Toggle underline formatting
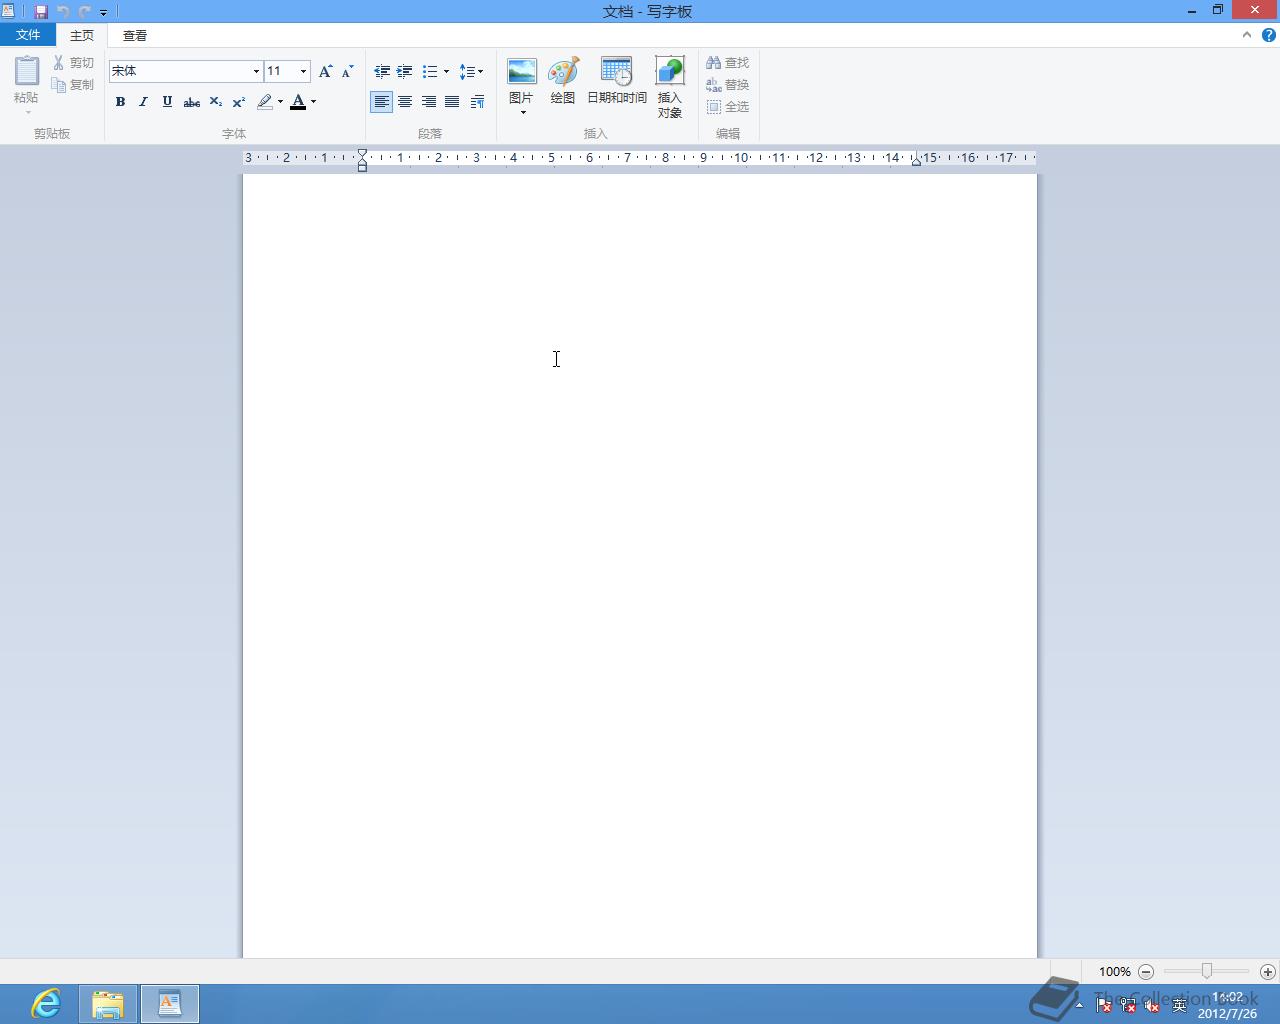Viewport: 1280px width, 1024px height. tap(167, 102)
